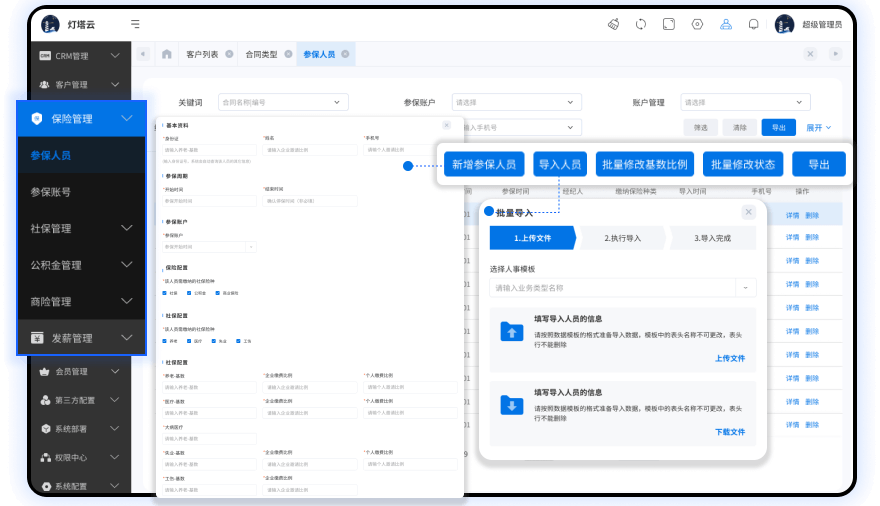Click the 批量修改基数比例 button
Viewport: 880px width, 506px height.
coord(644,165)
